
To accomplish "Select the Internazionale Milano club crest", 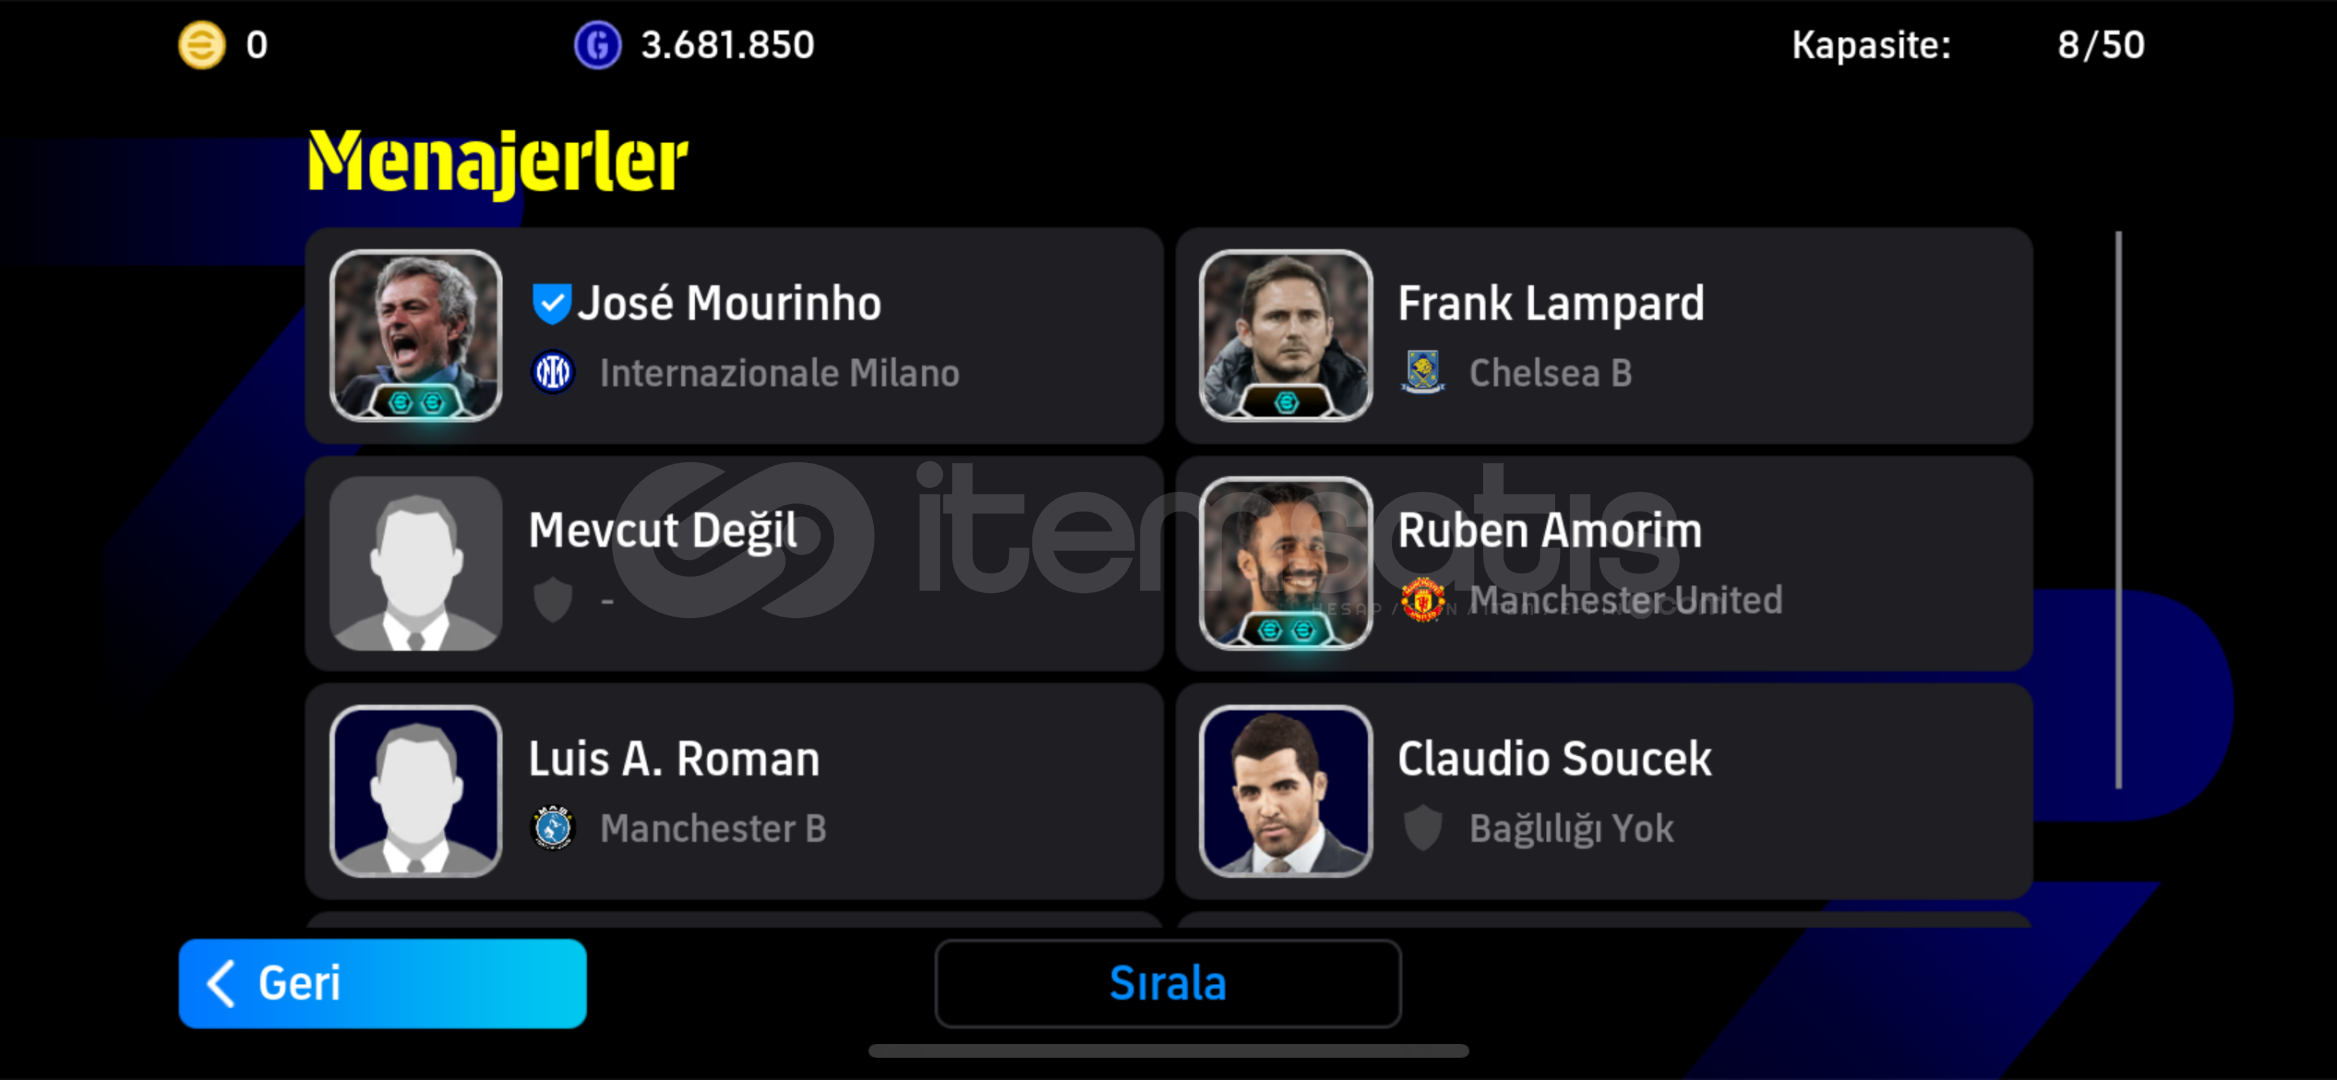I will click(552, 373).
